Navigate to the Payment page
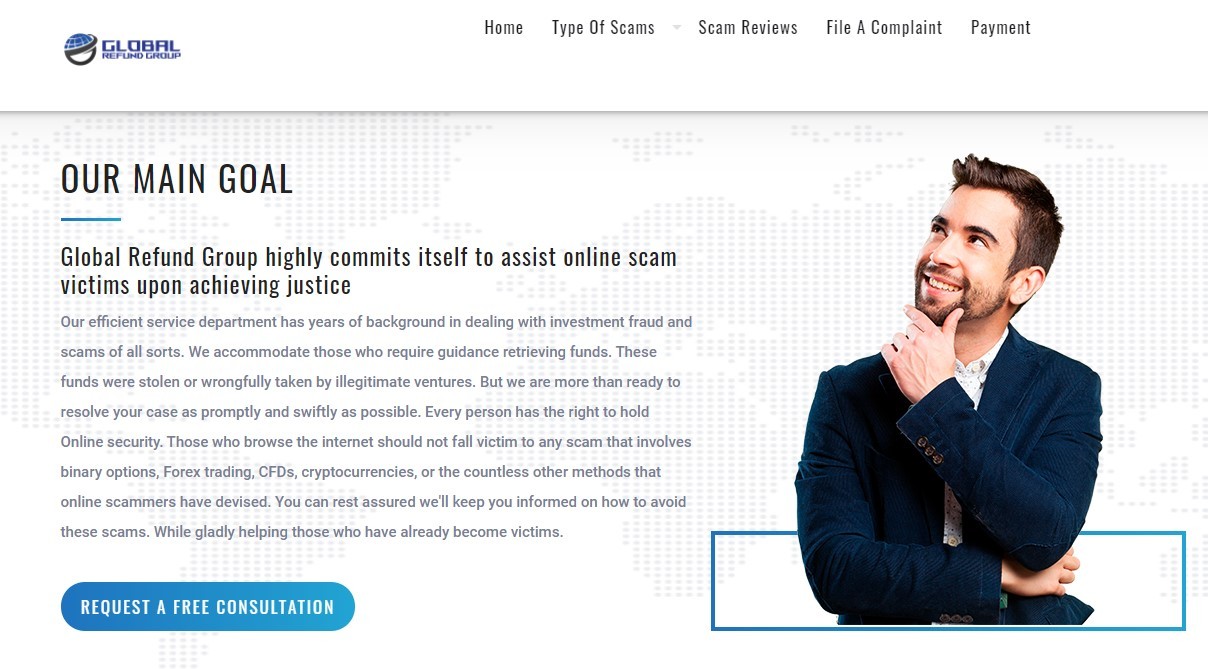Screen dimensions: 1208x669 coord(1000,28)
